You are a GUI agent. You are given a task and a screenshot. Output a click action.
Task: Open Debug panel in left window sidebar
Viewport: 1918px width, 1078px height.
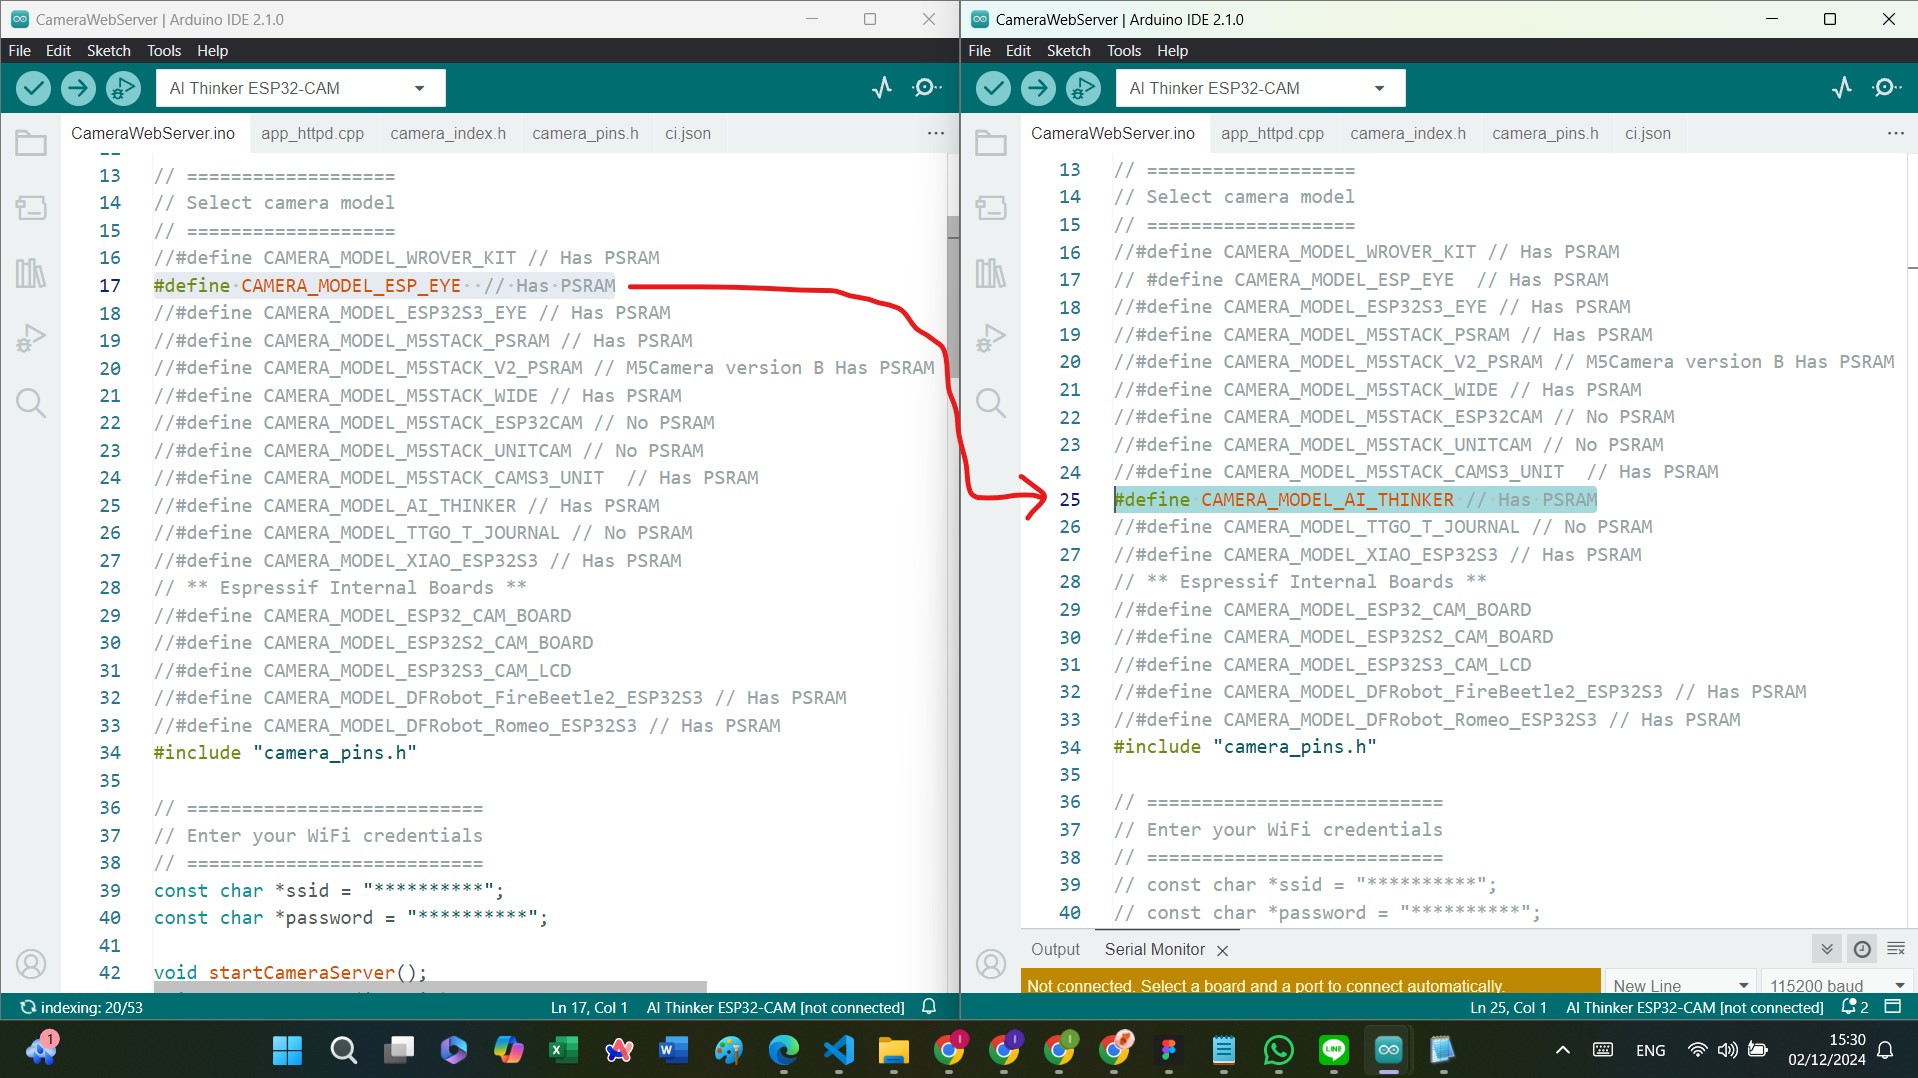pyautogui.click(x=31, y=338)
